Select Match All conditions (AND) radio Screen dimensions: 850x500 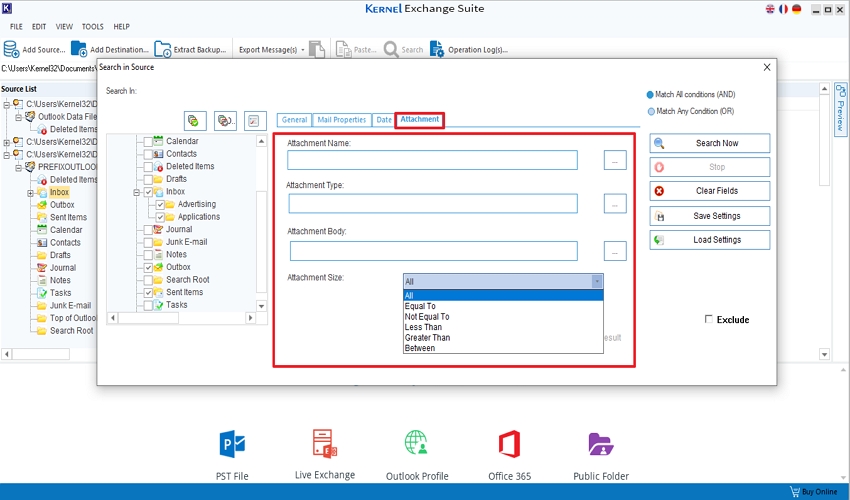[x=650, y=94]
